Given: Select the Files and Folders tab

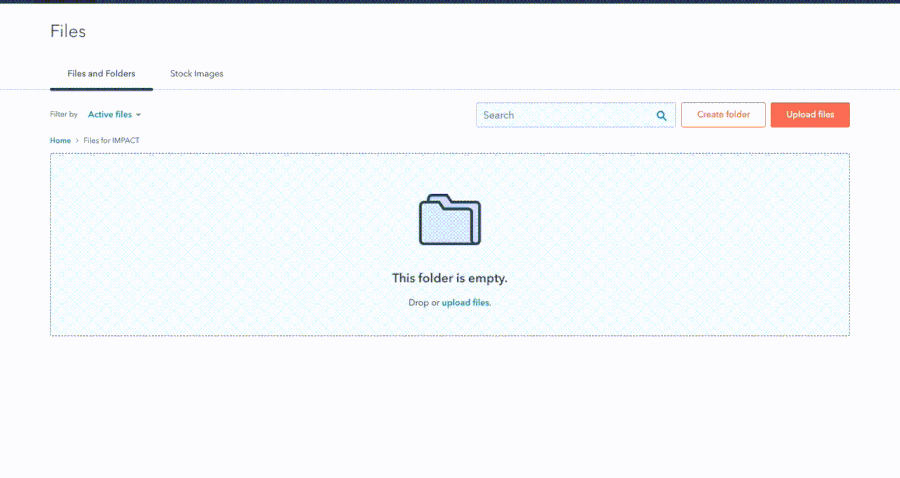Looking at the screenshot, I should pos(101,73).
